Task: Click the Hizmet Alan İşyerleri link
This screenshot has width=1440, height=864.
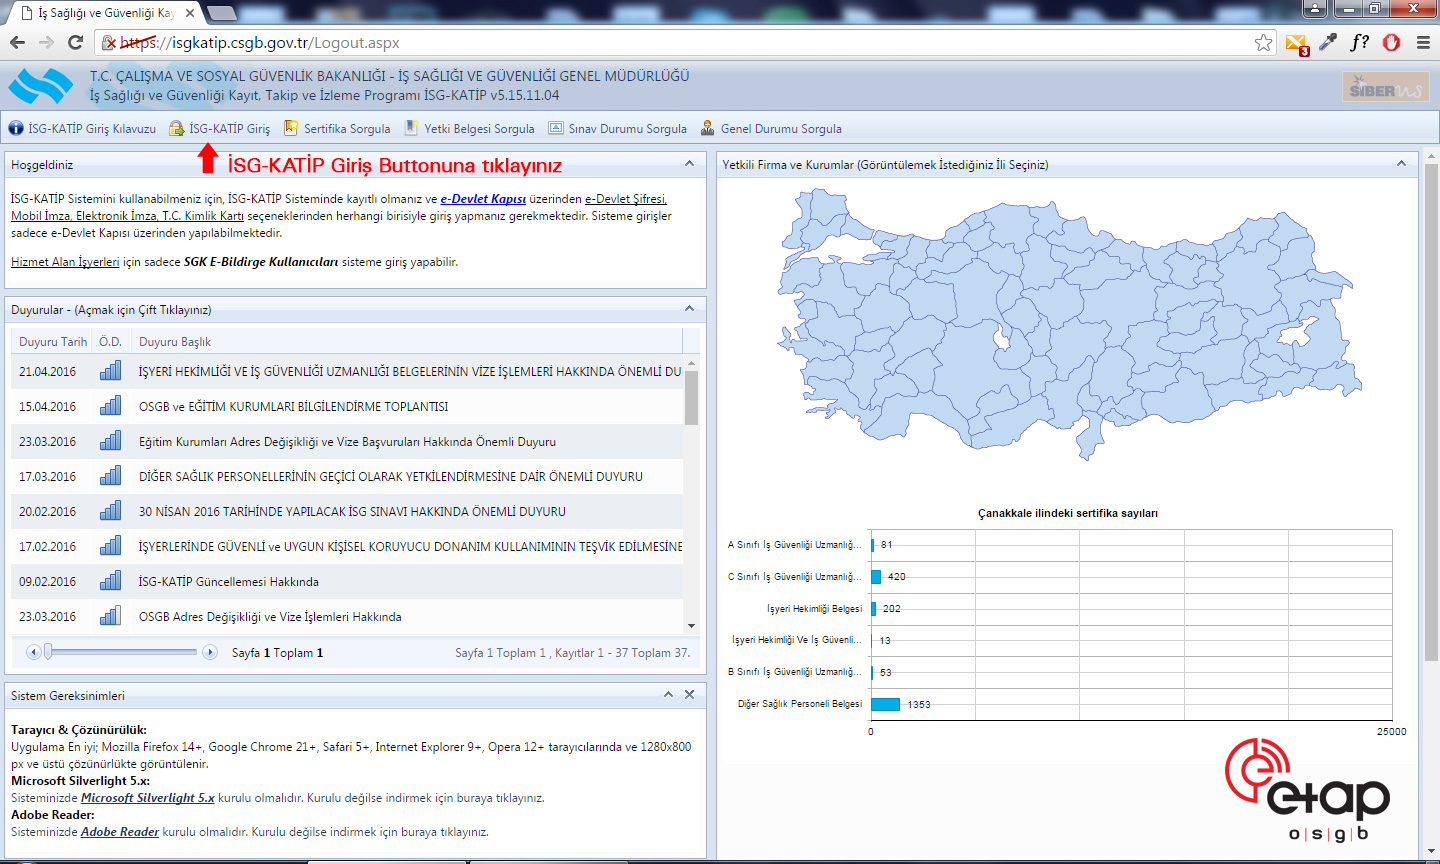Action: (65, 262)
